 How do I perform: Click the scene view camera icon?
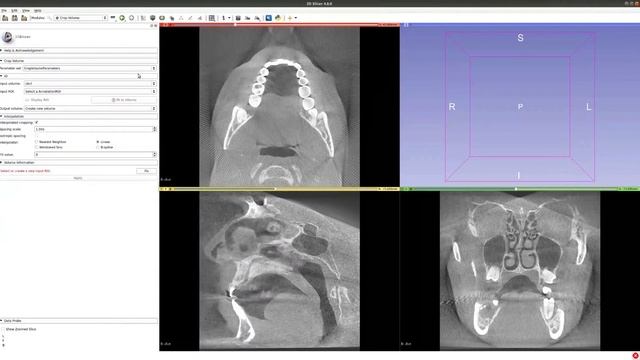click(247, 18)
